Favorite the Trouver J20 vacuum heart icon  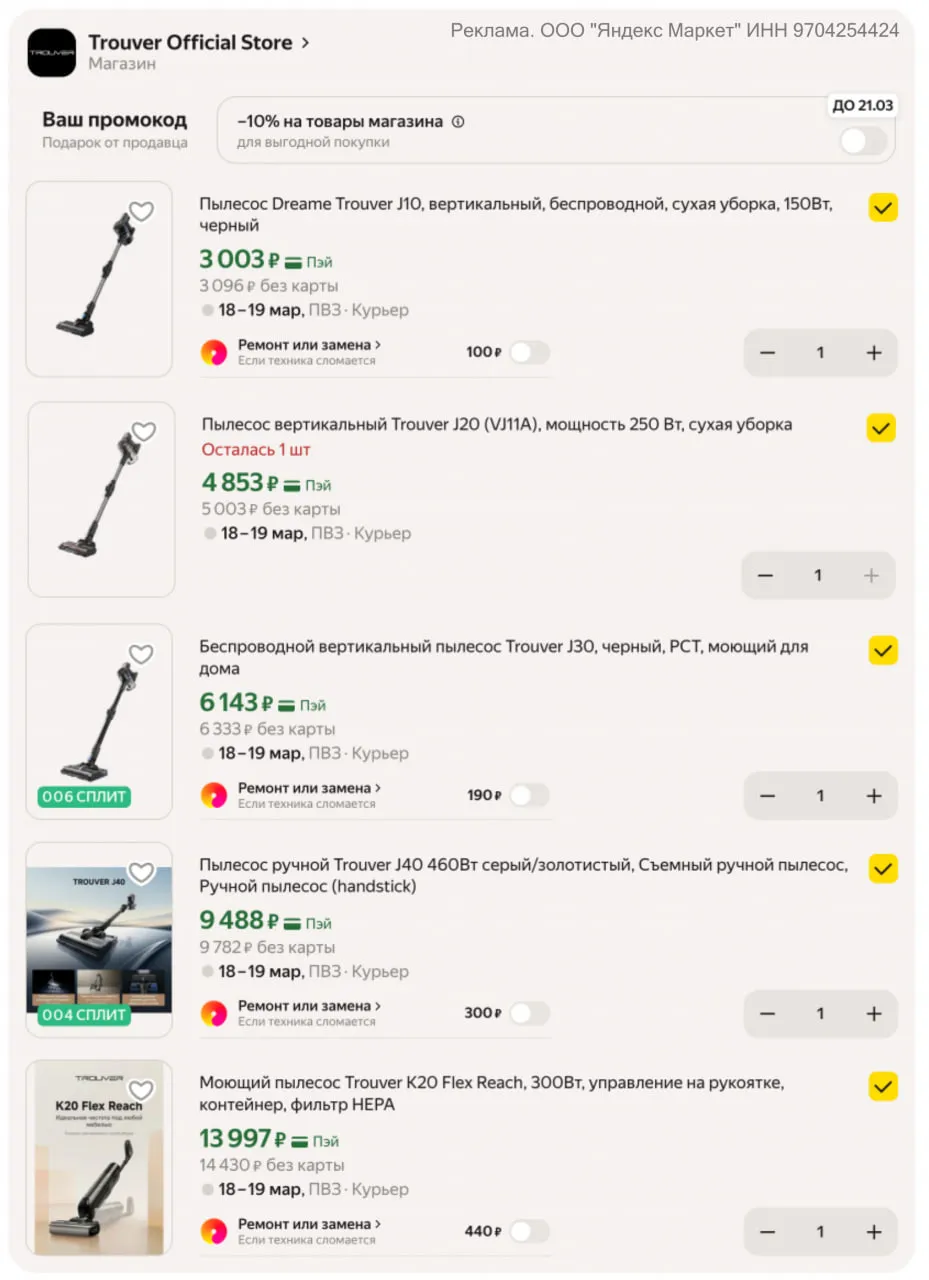pos(144,432)
